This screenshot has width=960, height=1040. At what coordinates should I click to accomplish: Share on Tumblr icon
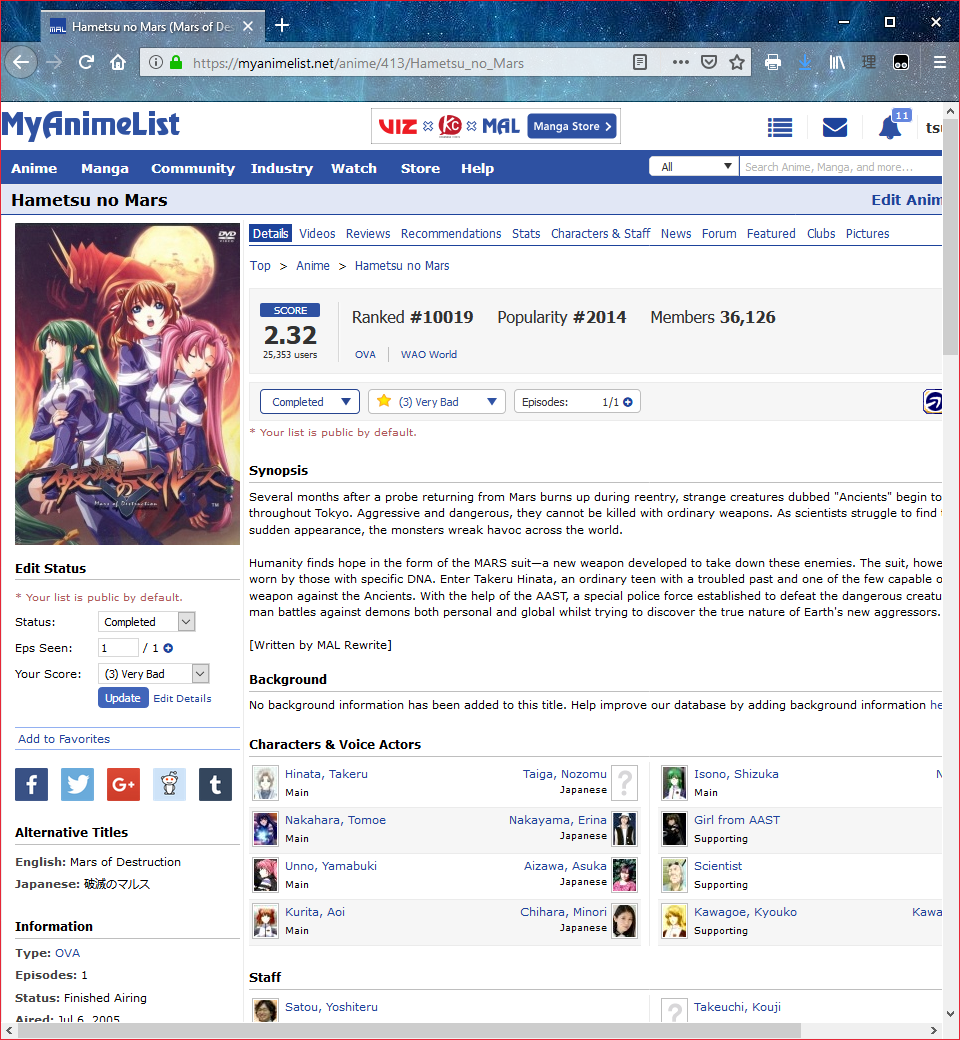(216, 785)
